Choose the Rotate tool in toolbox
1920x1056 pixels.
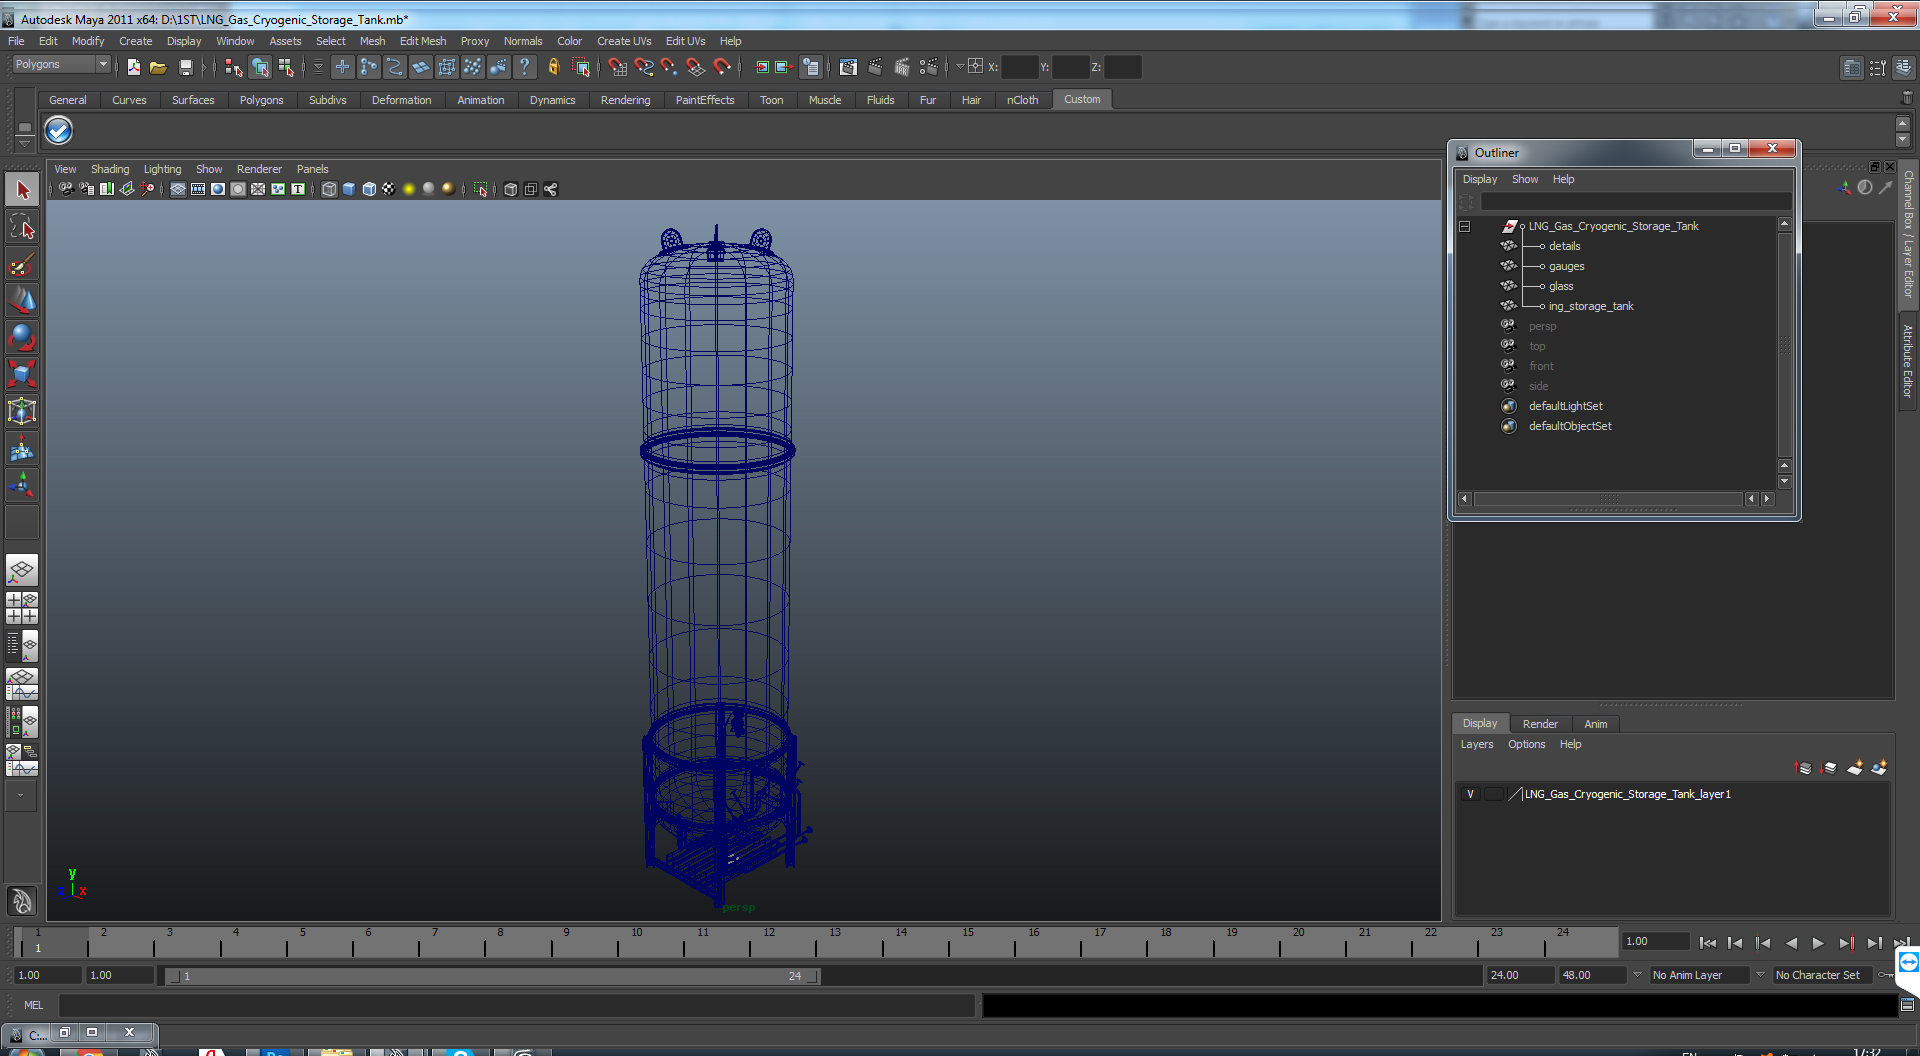pos(22,337)
